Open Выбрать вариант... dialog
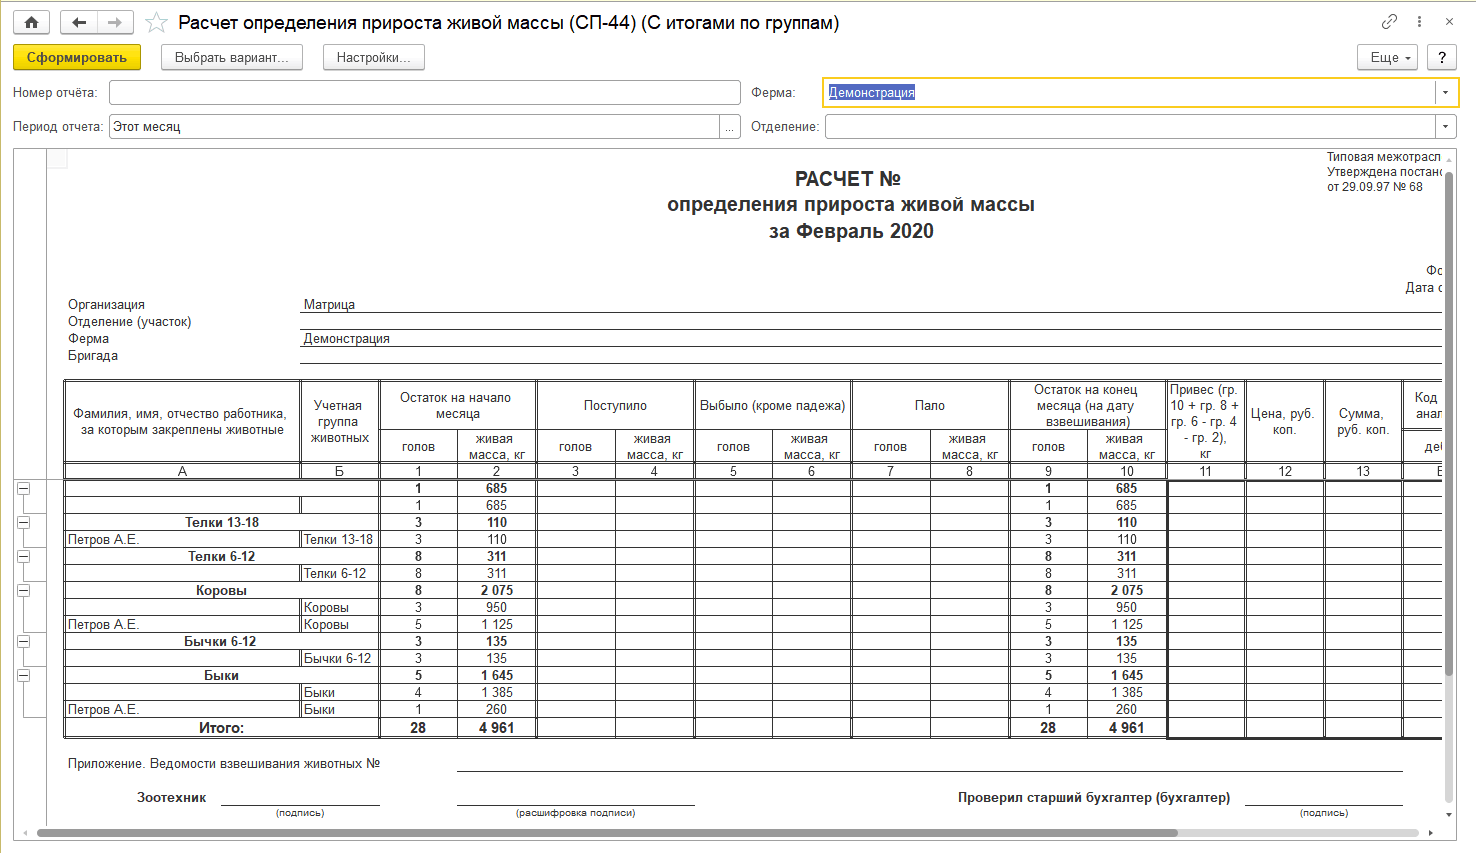The width and height of the screenshot is (1476, 853). 232,57
